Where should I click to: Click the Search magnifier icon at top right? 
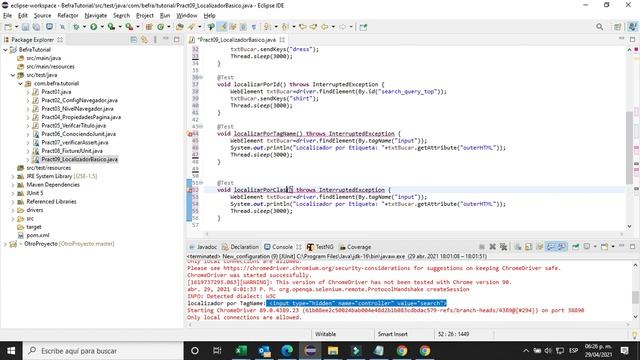pos(599,27)
